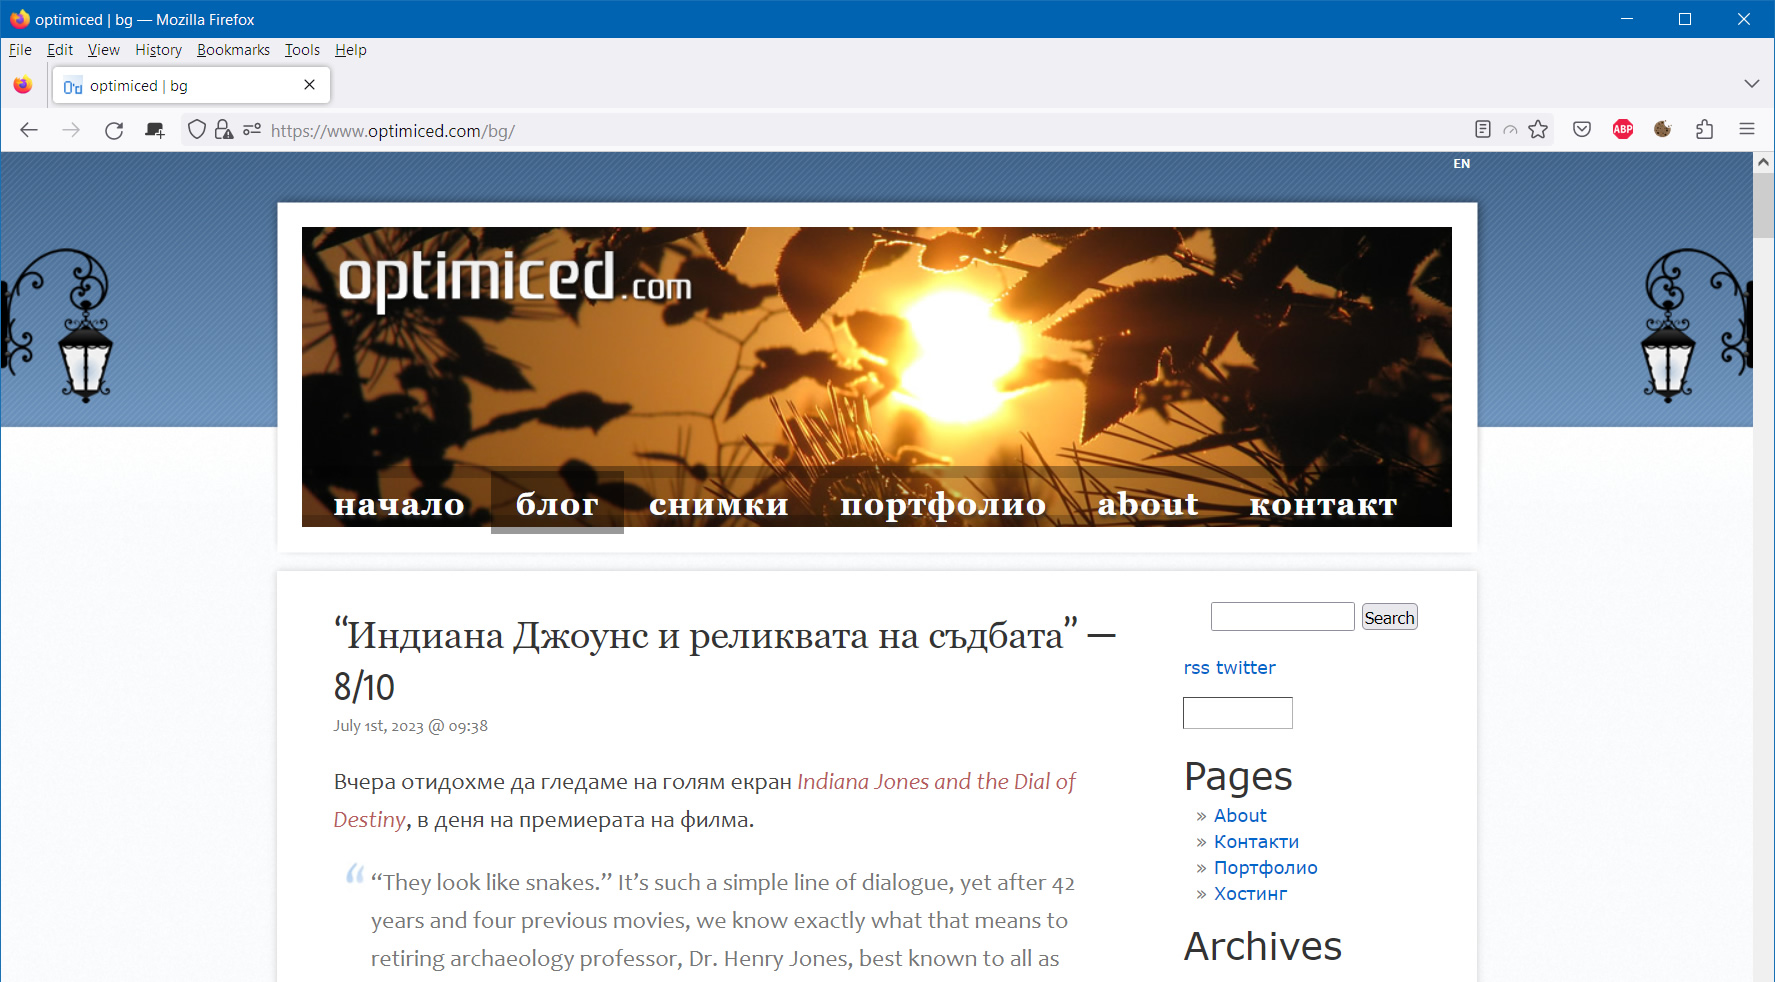Show site security lock information
The height and width of the screenshot is (982, 1775).
pos(224,129)
